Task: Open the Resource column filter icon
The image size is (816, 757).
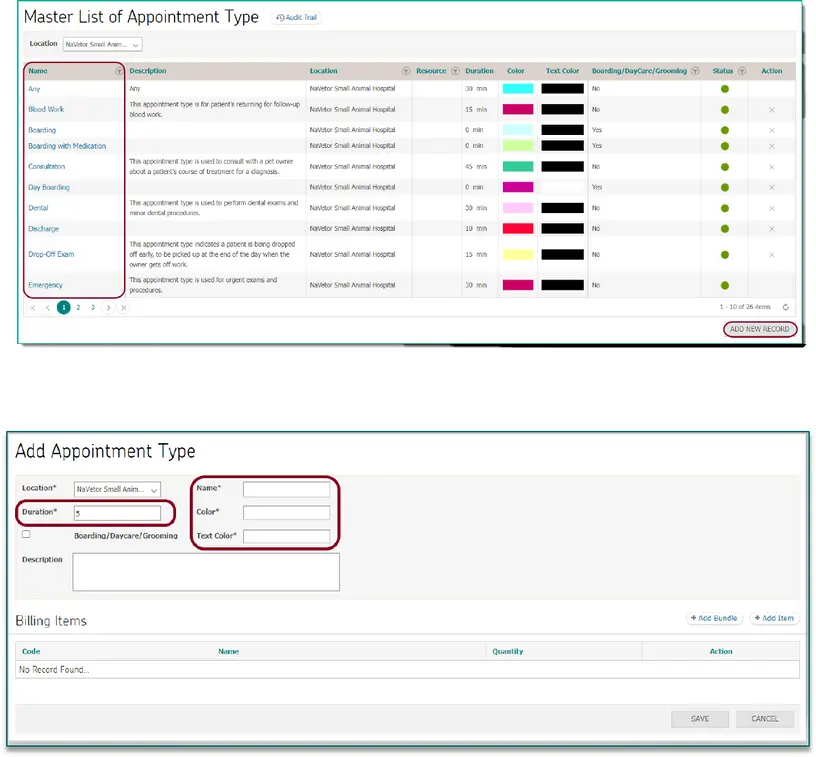Action: (x=455, y=71)
